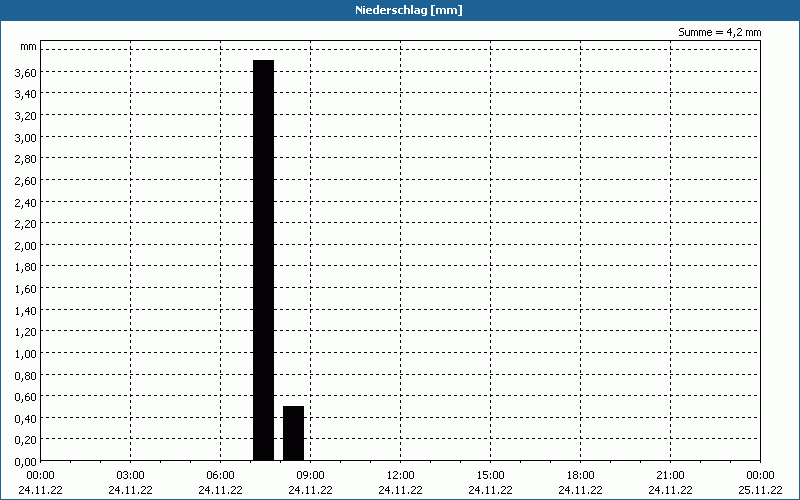Image resolution: width=800 pixels, height=500 pixels.
Task: Select the 2,40 y-axis value
Action: coord(26,203)
